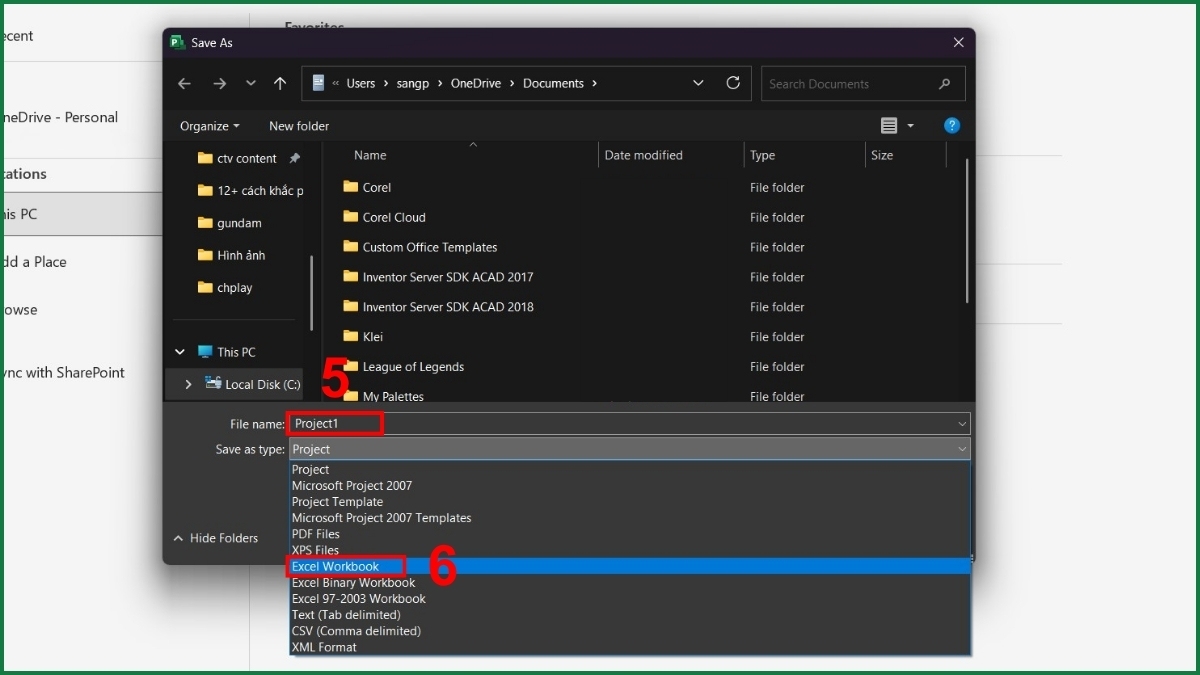Collapse This PC in the navigation pane

pos(179,352)
